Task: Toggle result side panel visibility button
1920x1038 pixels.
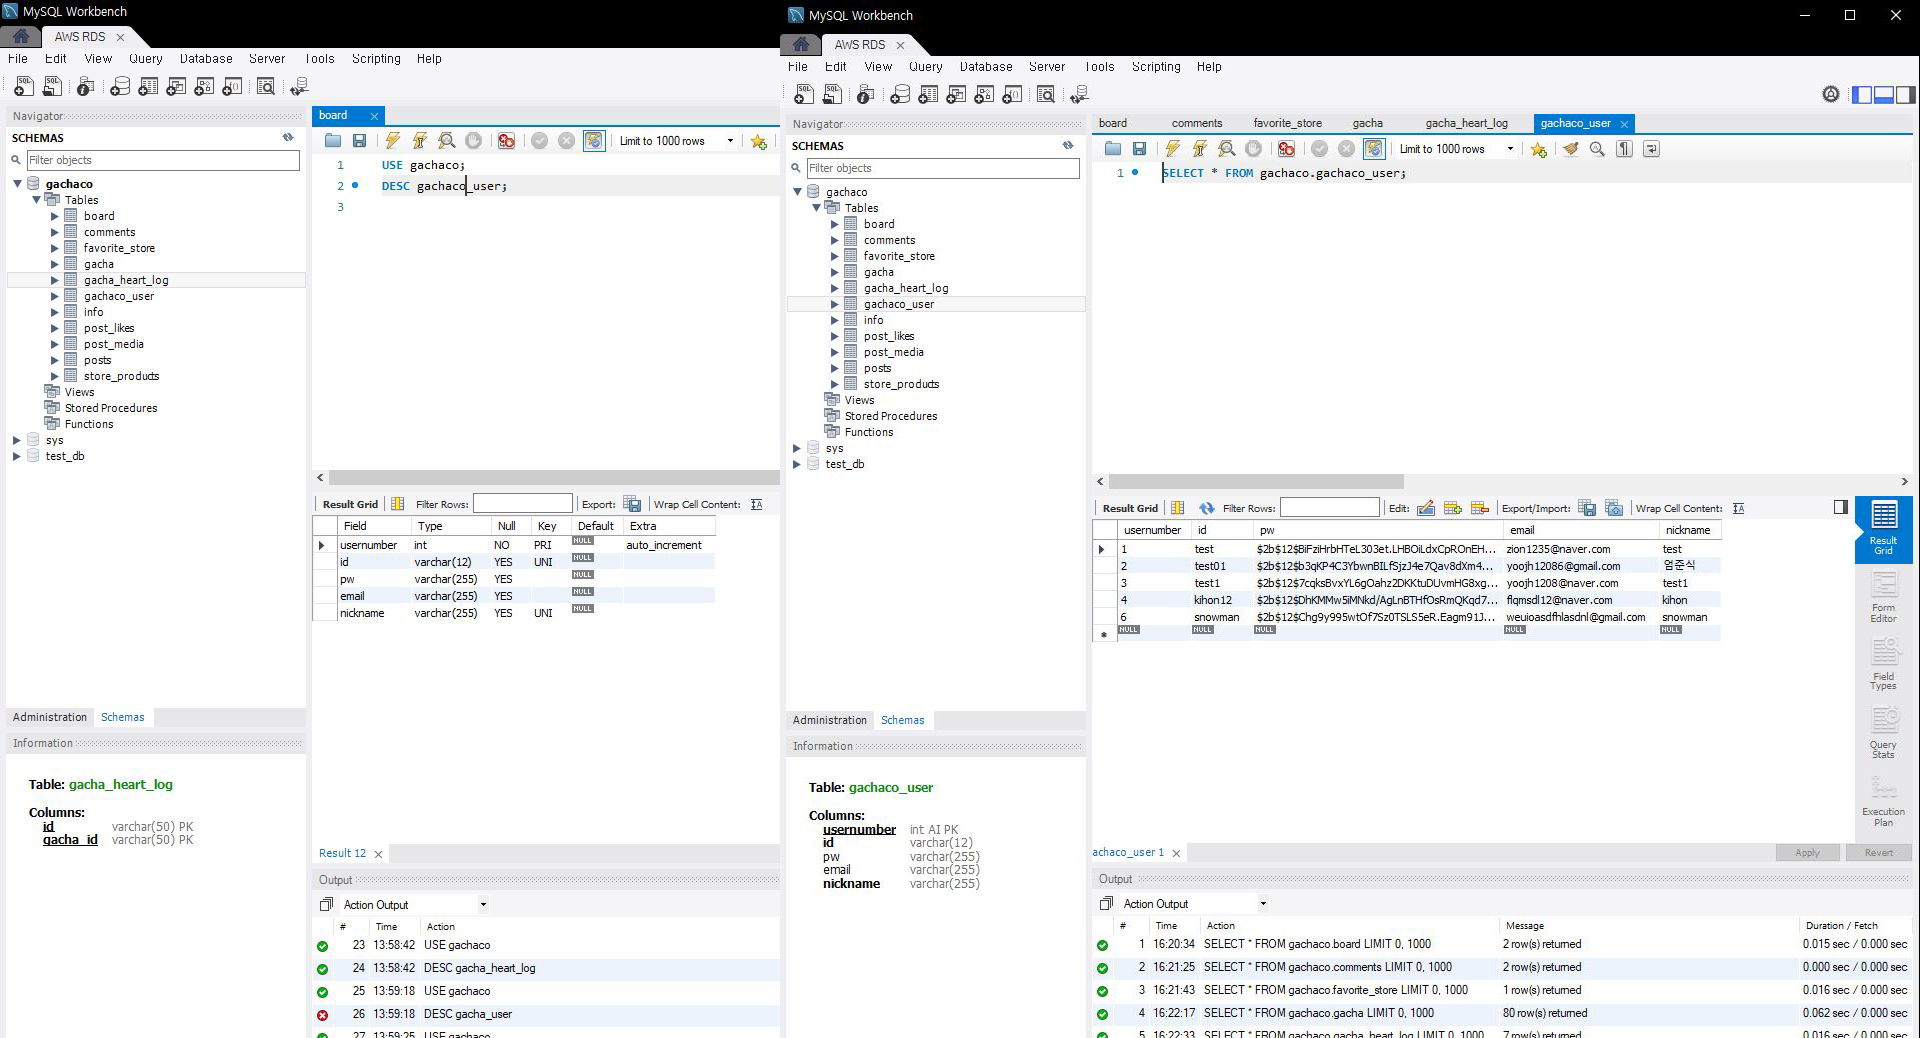Action: (1840, 507)
